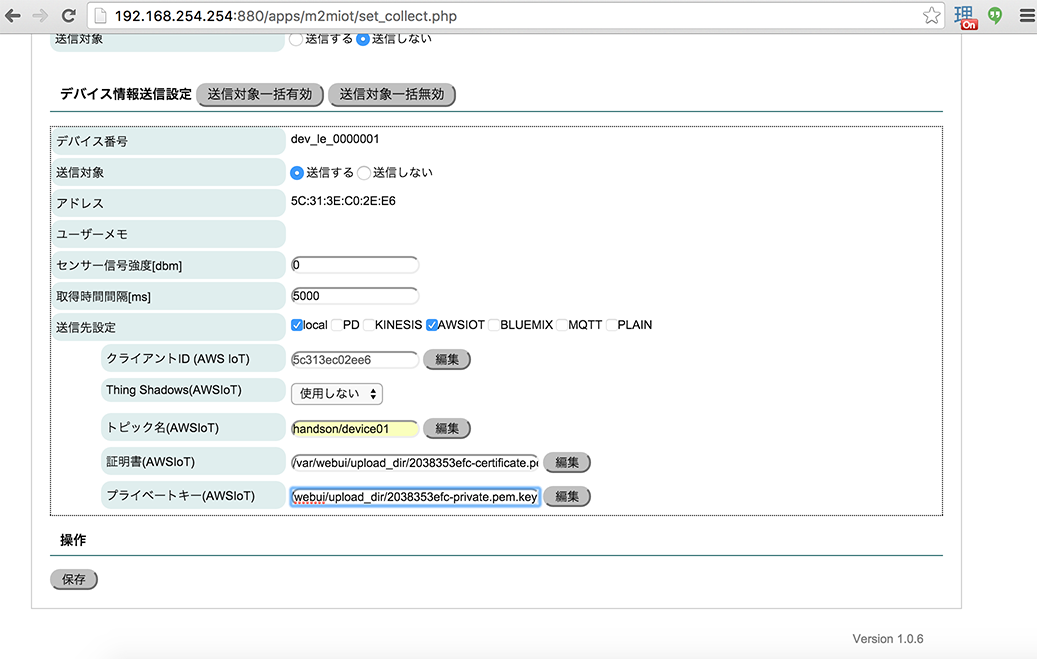This screenshot has width=1037, height=659.
Task: Enable the MQTT checkbox
Action: click(561, 325)
